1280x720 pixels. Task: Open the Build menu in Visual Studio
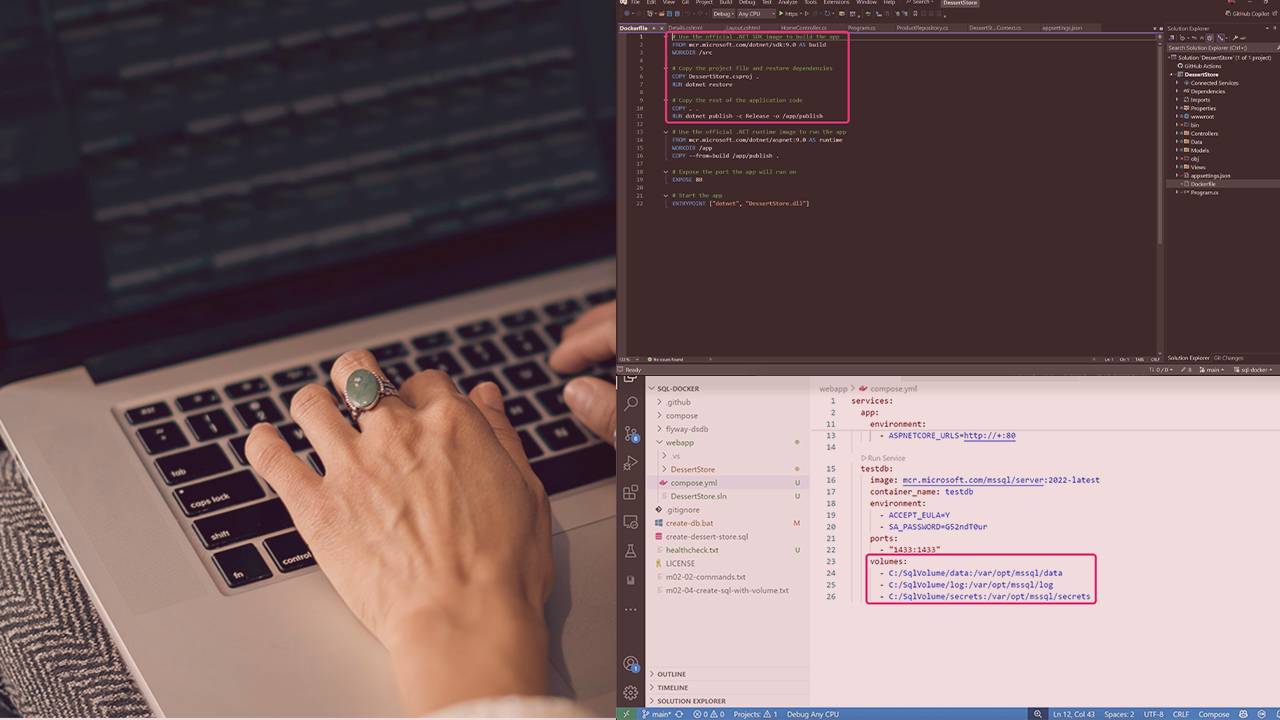(x=726, y=3)
